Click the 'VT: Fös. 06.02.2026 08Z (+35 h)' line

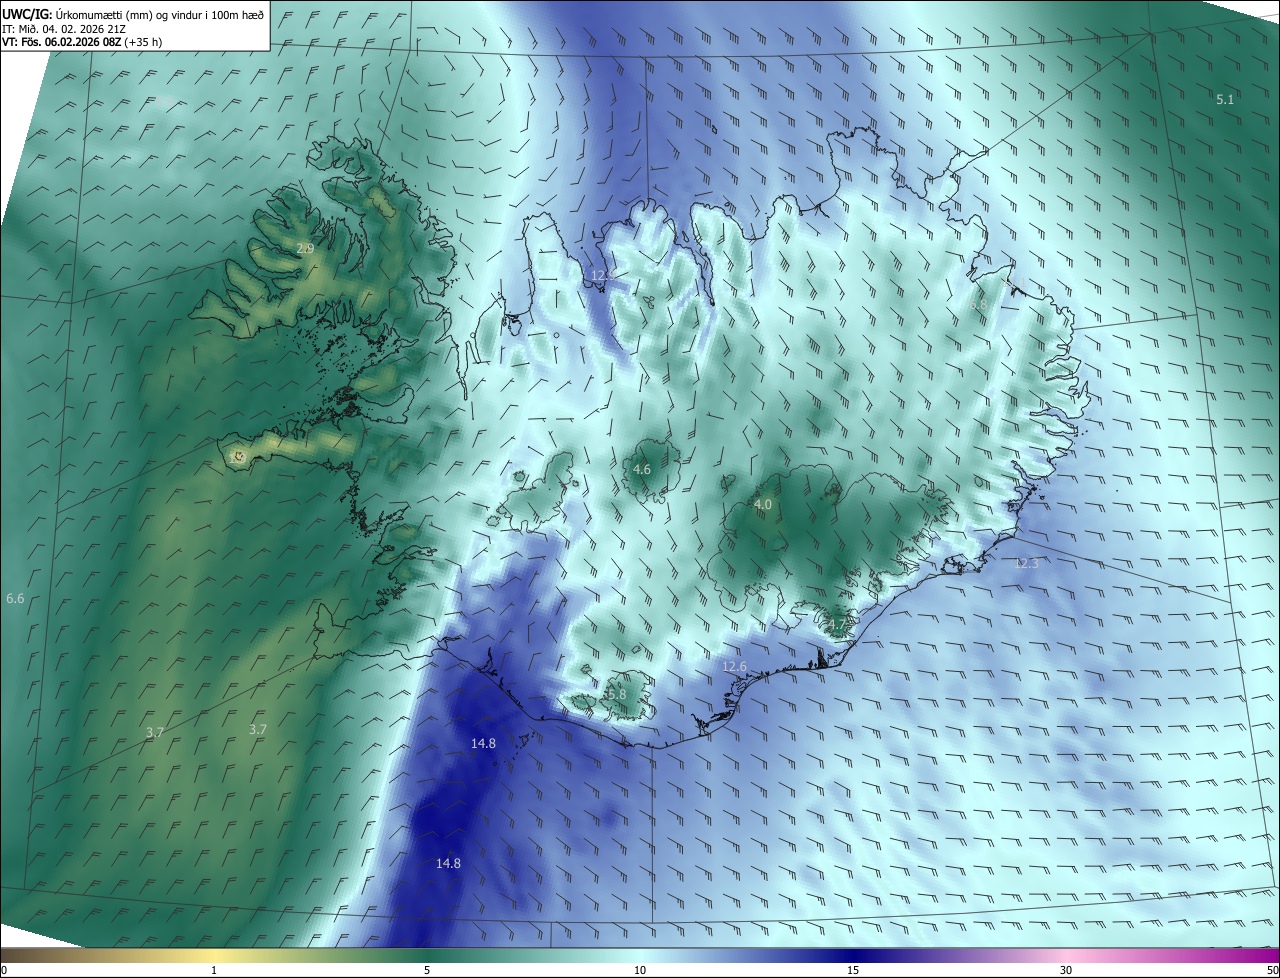tap(82, 42)
